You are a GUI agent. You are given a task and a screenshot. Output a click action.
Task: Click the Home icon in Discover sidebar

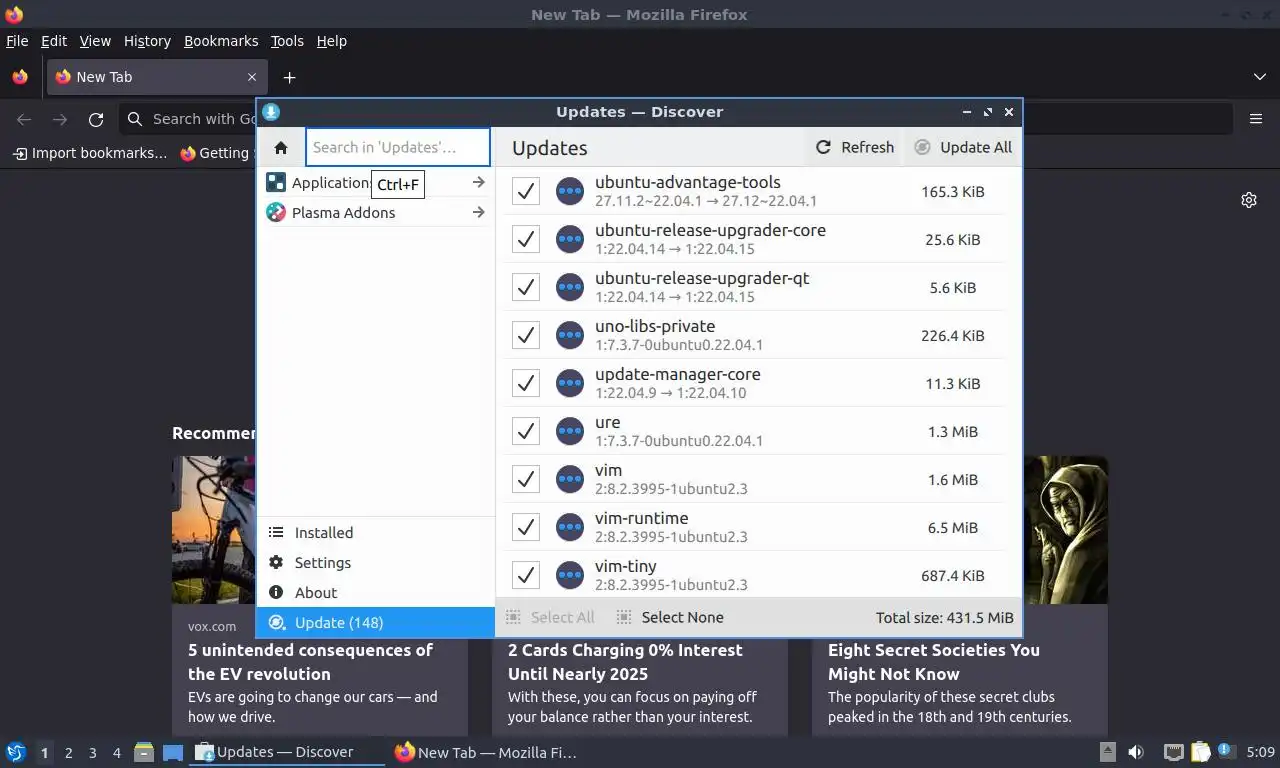tap(281, 148)
